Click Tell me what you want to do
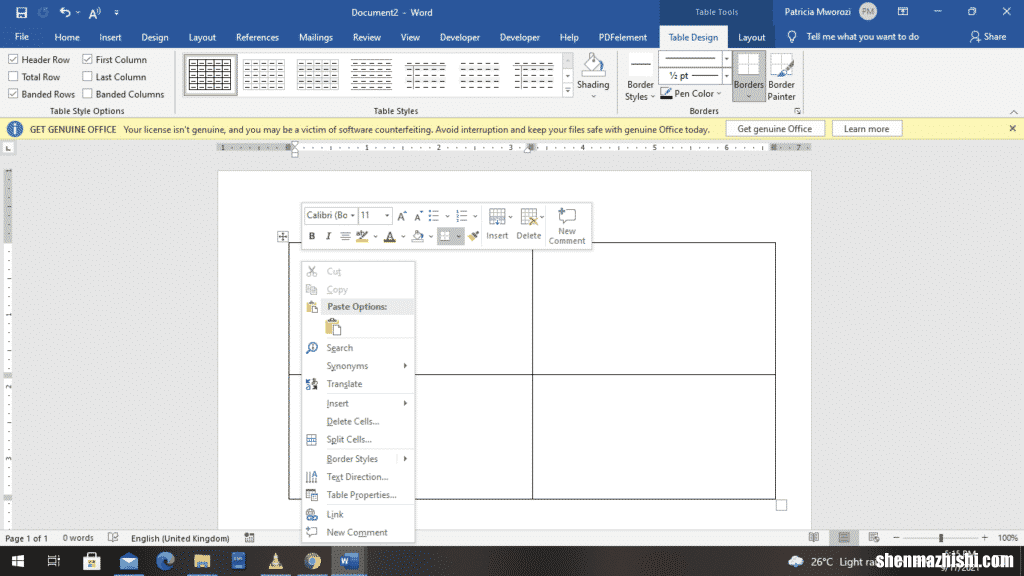This screenshot has width=1024, height=576. click(x=862, y=37)
